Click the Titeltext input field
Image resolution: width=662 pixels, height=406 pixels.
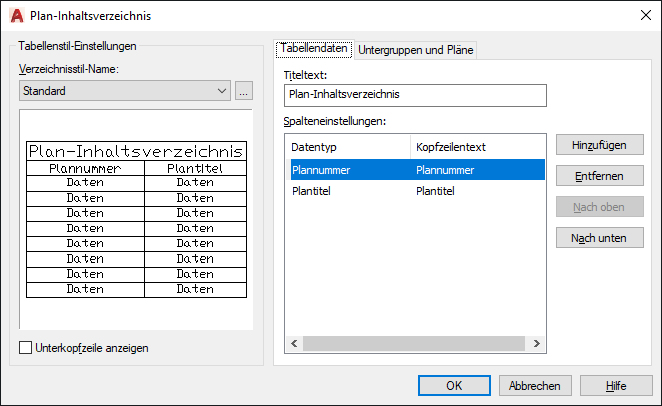[415, 95]
